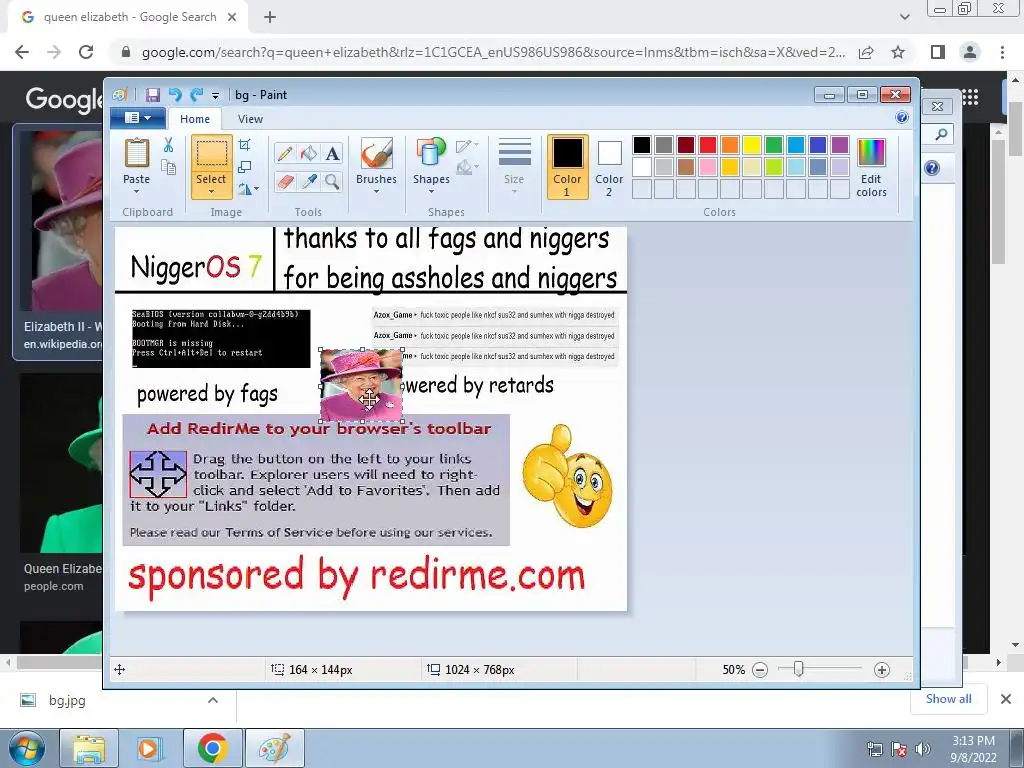Screen dimensions: 1024x768
Task: Open the Paste dropdown arrow
Action: pos(136,192)
